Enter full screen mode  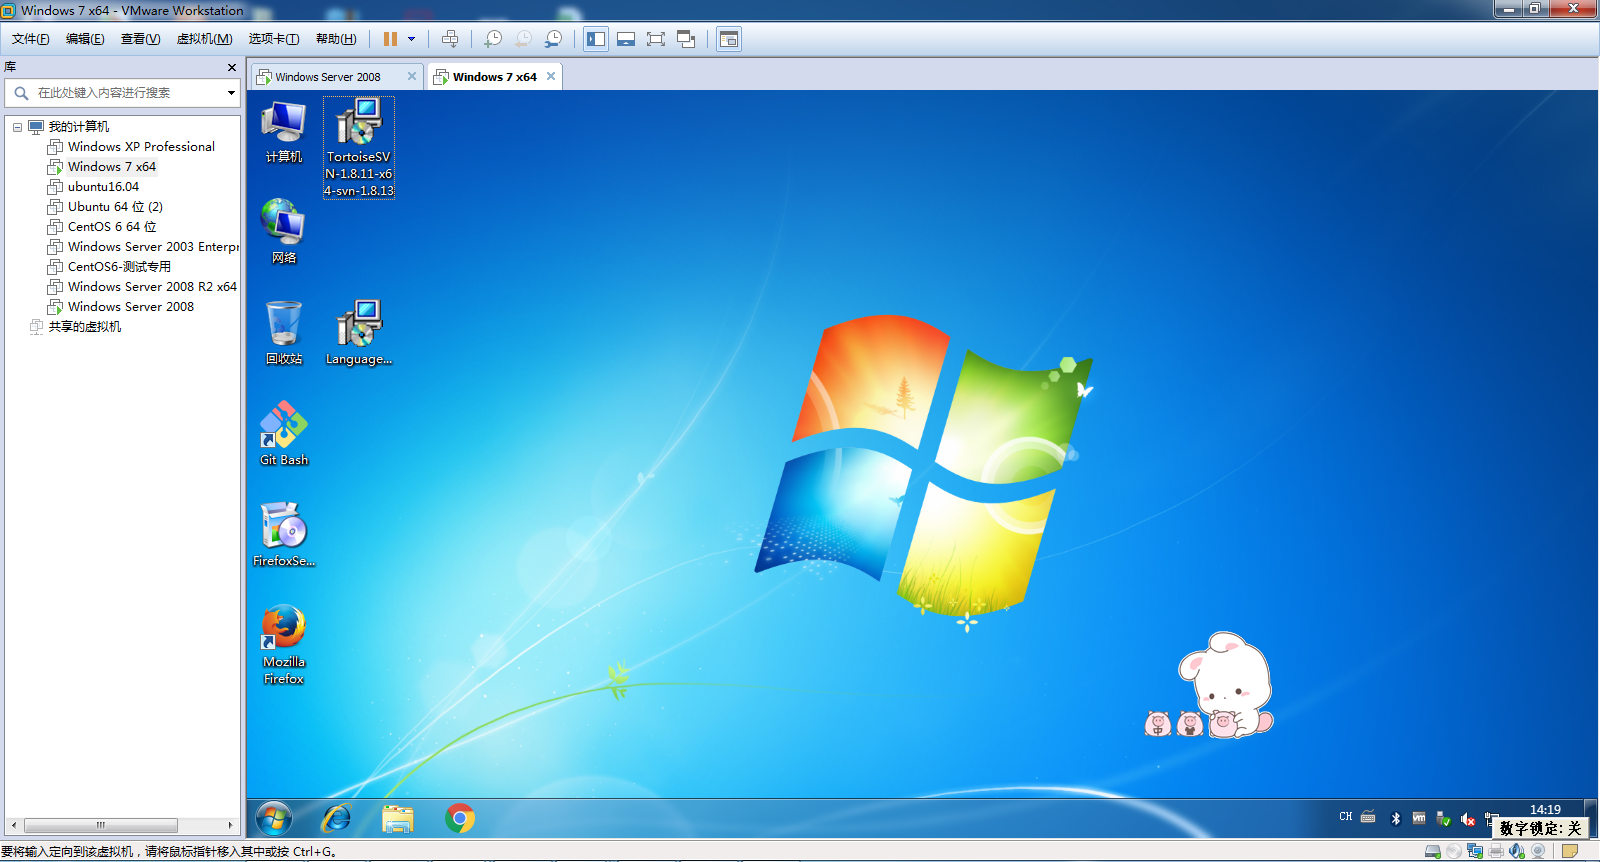656,39
